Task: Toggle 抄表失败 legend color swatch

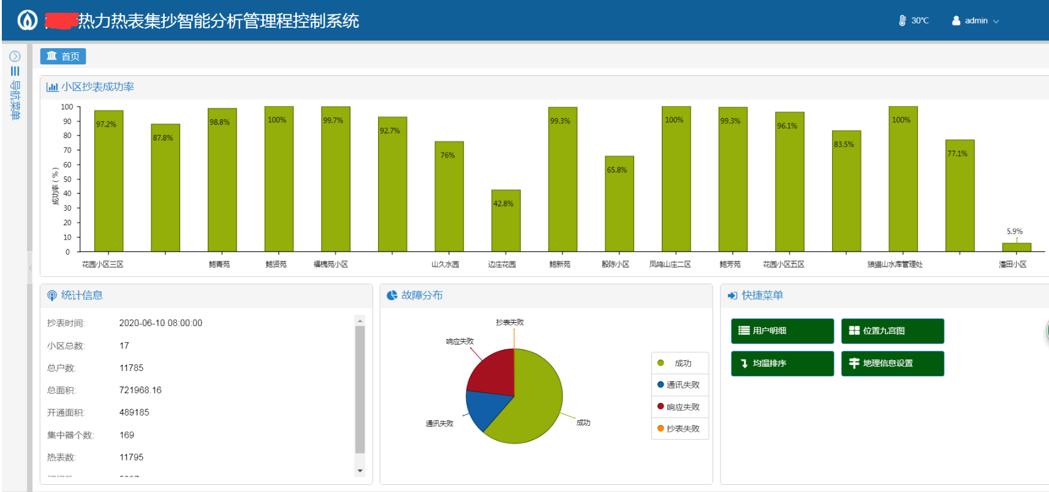Action: coord(660,428)
